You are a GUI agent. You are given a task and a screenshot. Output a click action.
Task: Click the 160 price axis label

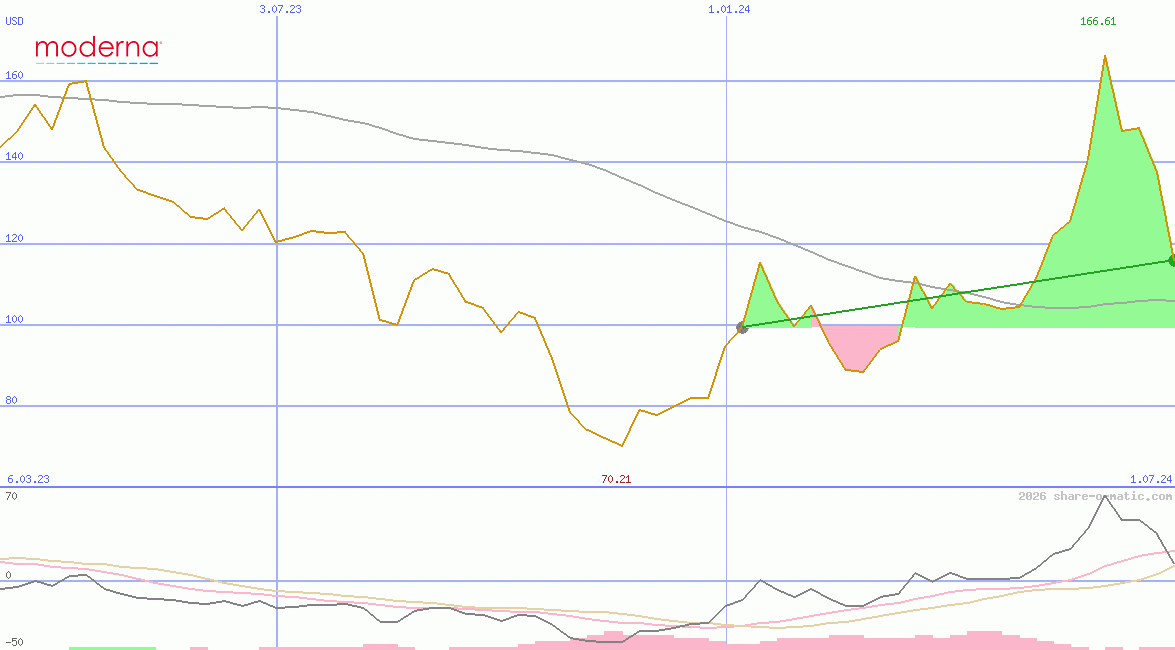pos(14,75)
